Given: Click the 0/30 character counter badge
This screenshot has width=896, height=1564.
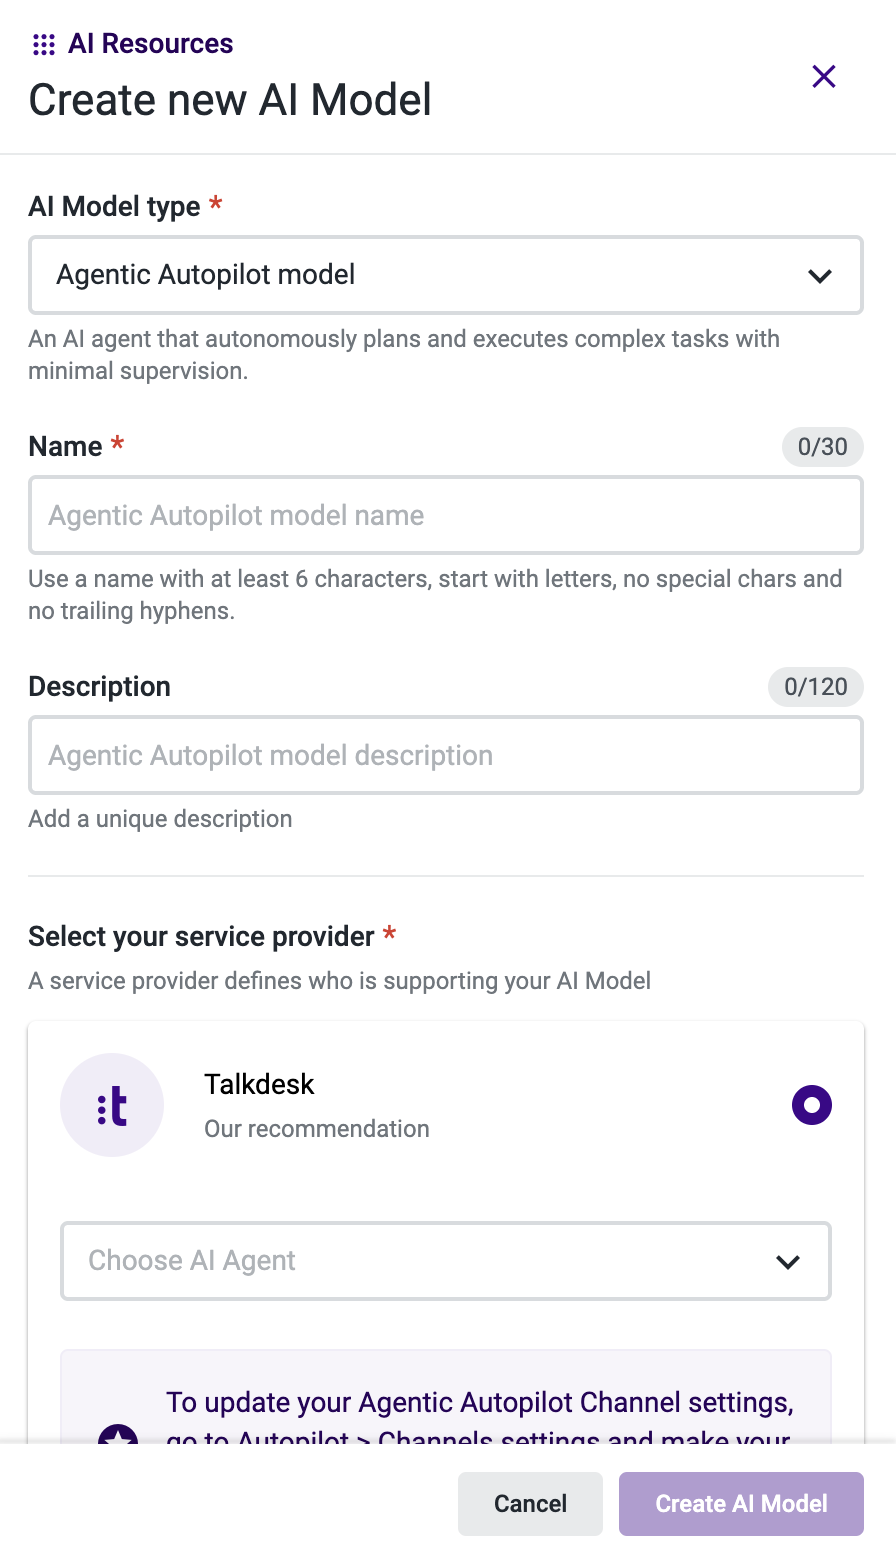Looking at the screenshot, I should [822, 447].
